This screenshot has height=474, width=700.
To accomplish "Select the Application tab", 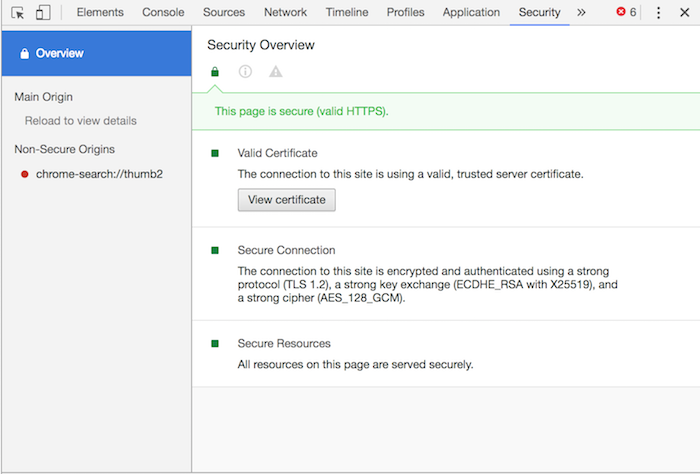I will pyautogui.click(x=470, y=13).
